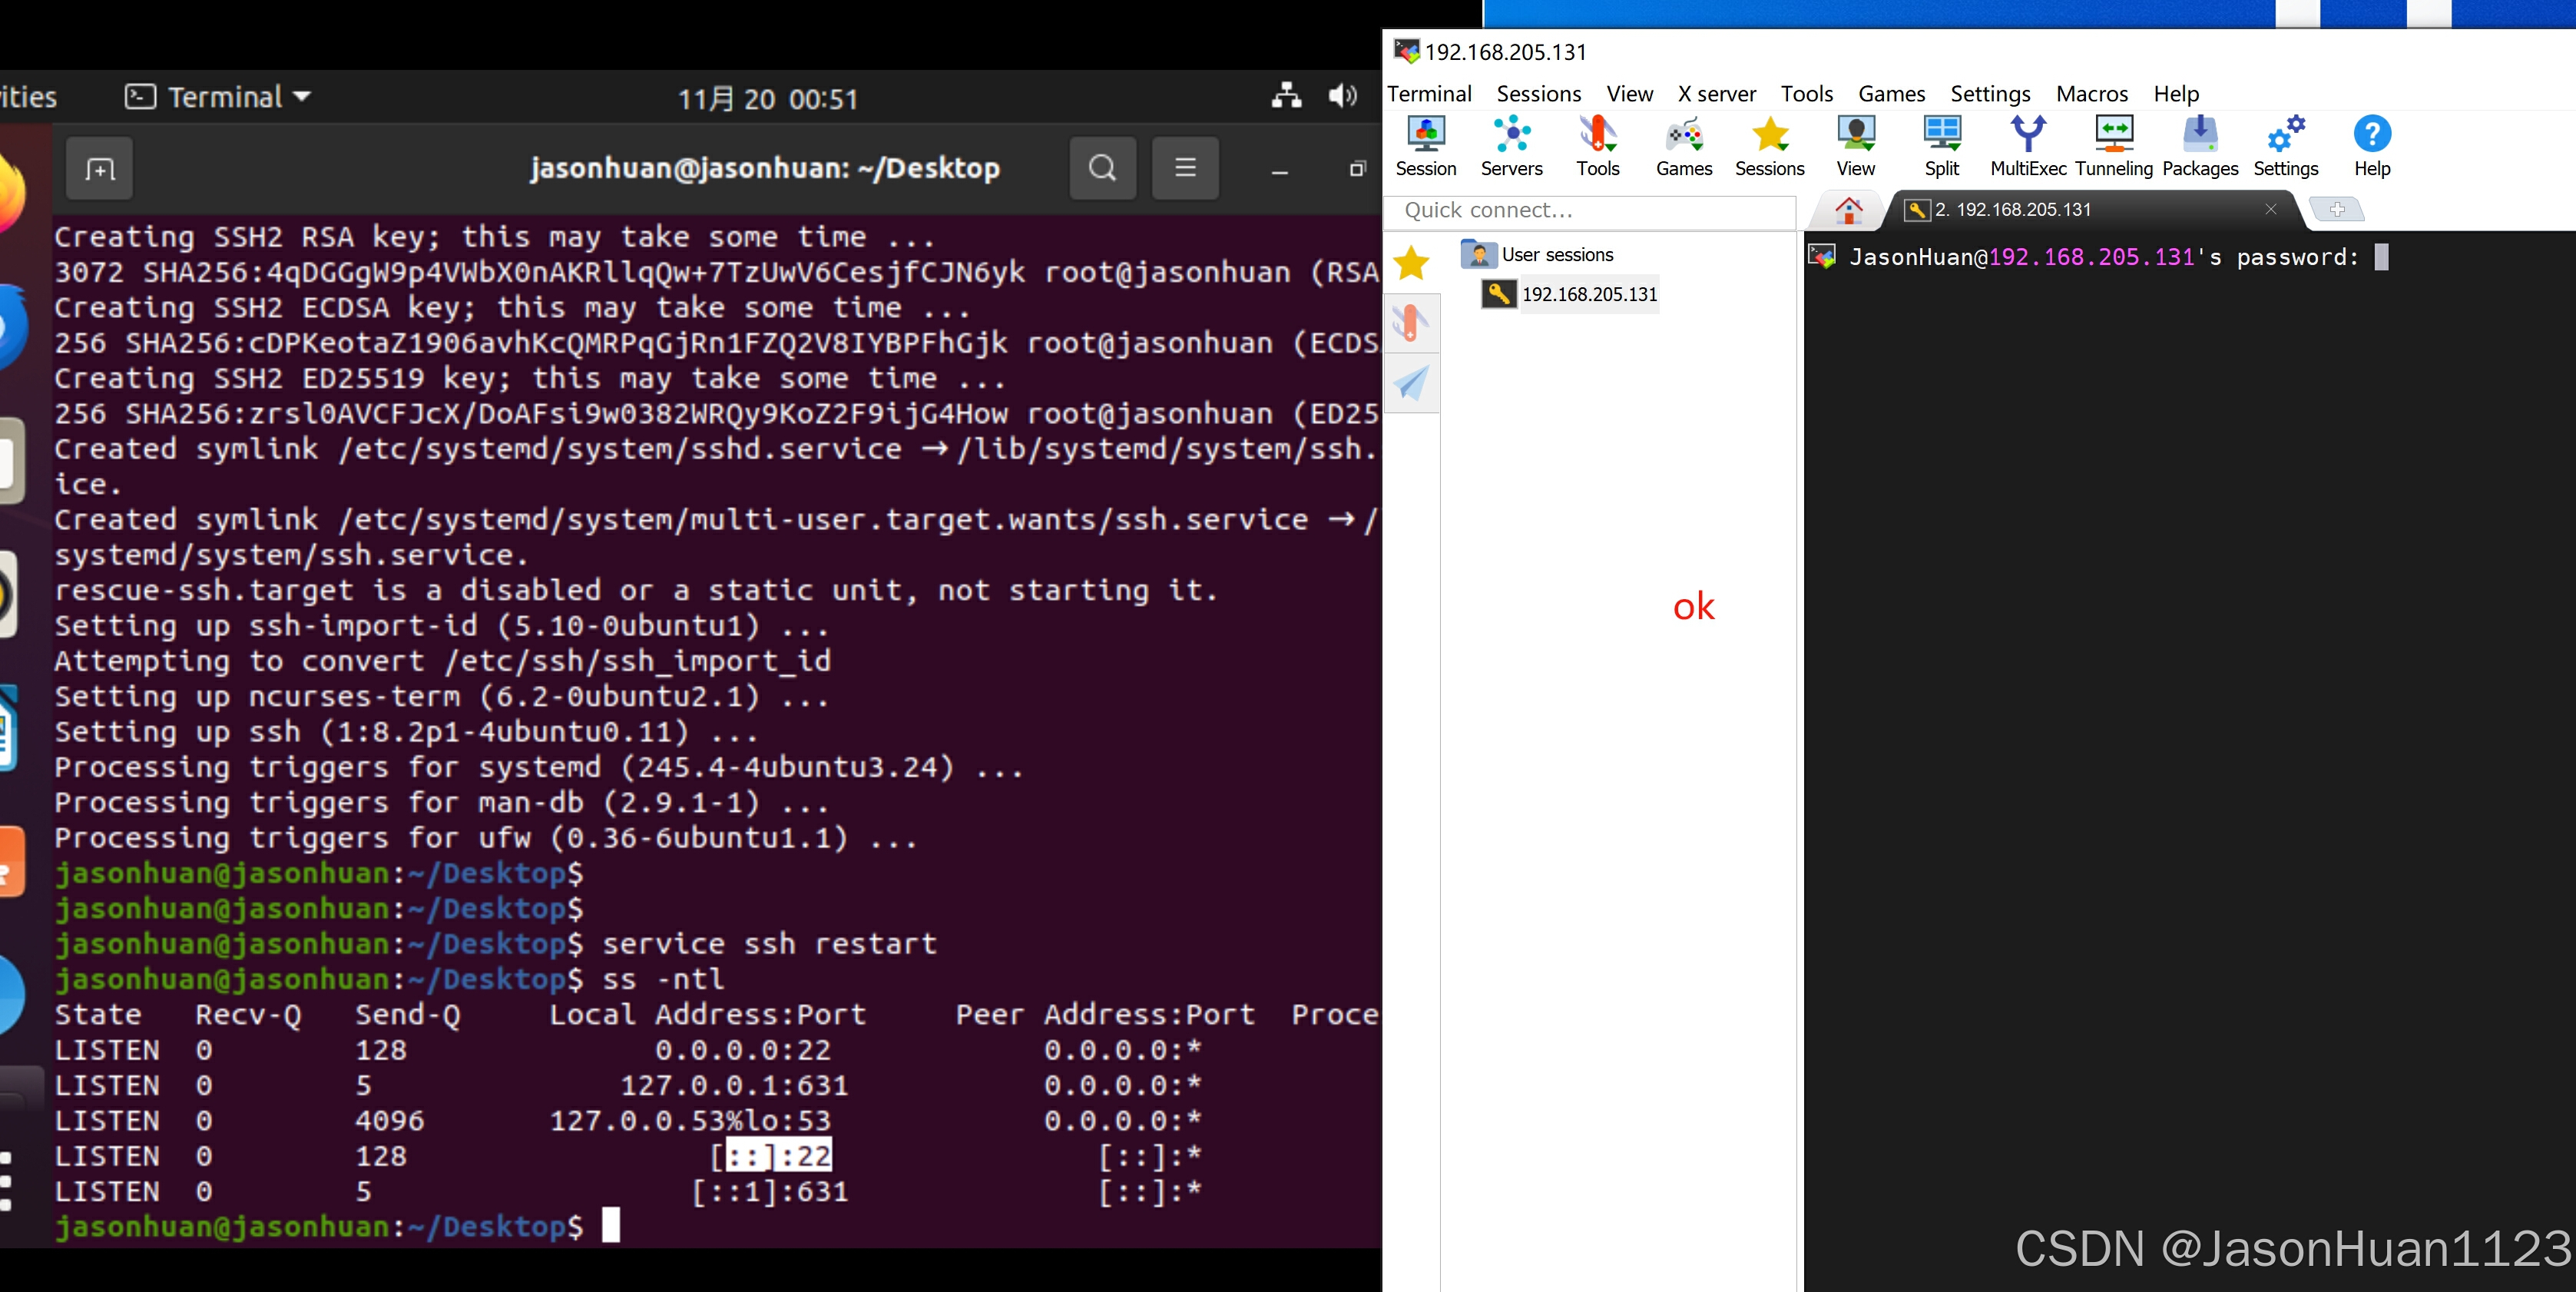Click the Ubuntu volume speaker icon

pyautogui.click(x=1342, y=96)
